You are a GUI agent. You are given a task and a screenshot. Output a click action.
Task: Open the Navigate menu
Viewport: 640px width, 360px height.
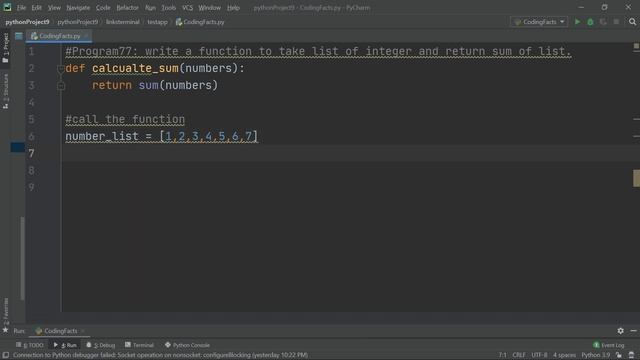[78, 7]
